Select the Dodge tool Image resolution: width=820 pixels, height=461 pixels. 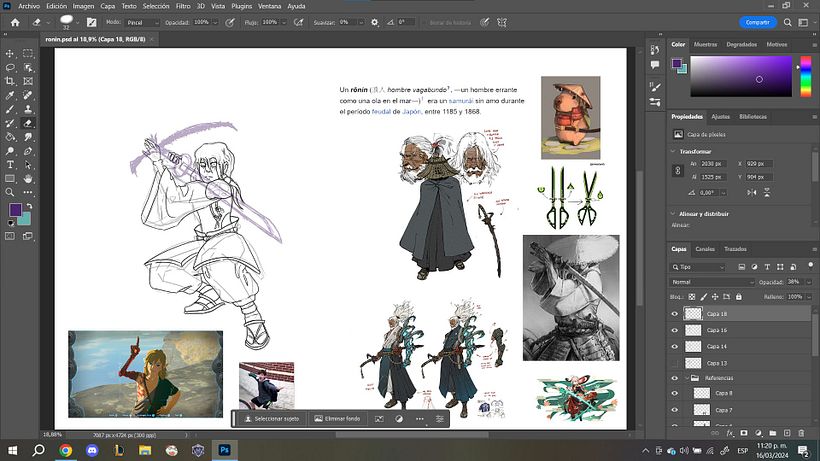pos(10,151)
